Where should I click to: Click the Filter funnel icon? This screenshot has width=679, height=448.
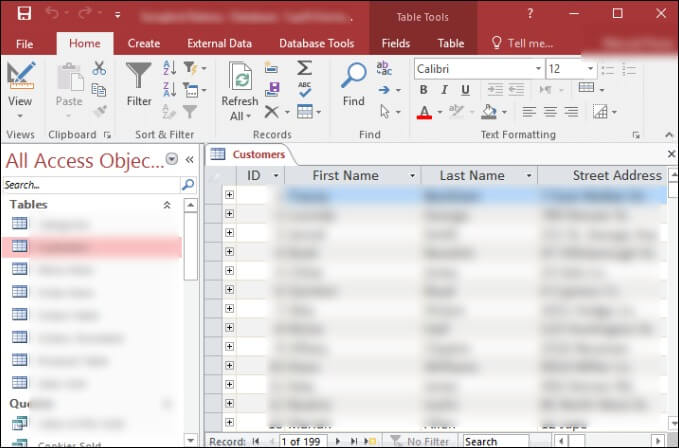tap(139, 78)
